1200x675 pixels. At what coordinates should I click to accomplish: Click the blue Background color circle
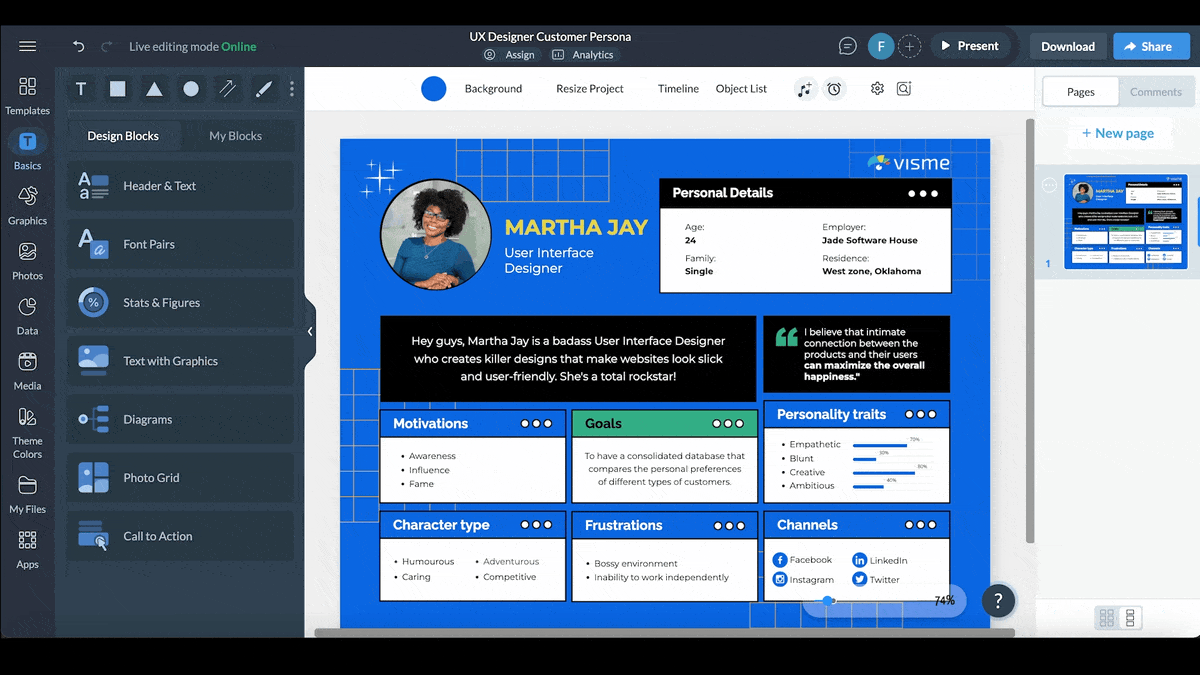coord(434,88)
